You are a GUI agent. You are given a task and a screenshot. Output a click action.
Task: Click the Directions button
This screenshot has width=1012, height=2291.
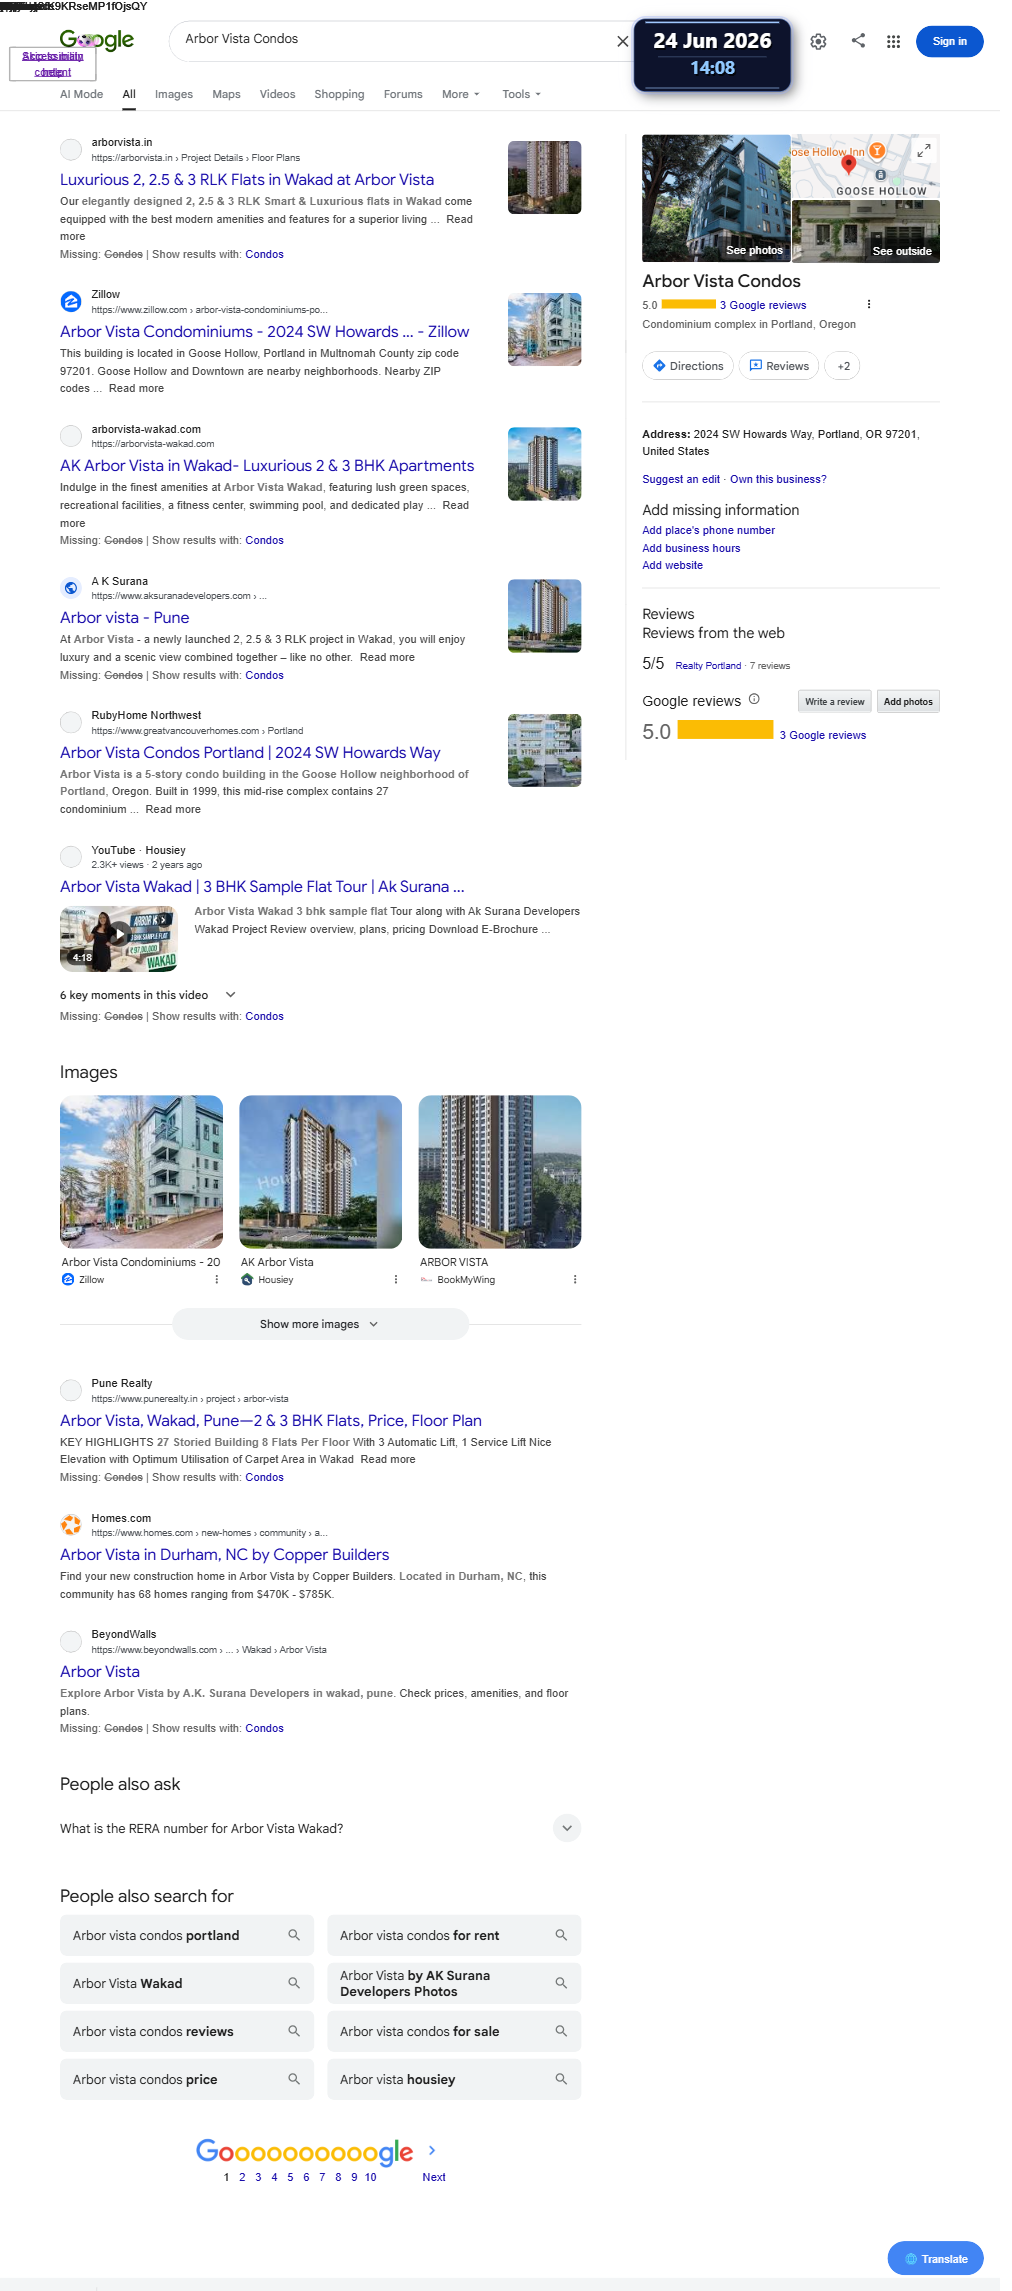click(x=688, y=366)
